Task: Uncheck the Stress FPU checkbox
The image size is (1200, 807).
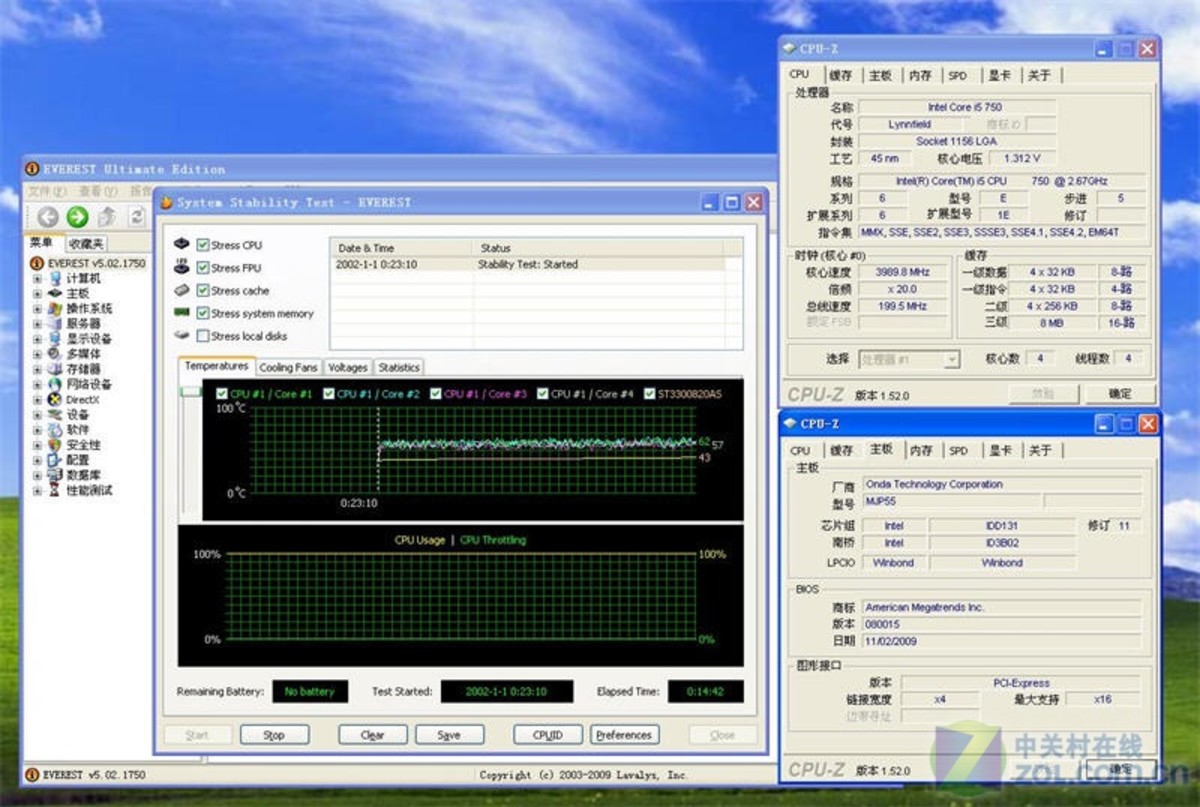Action: pyautogui.click(x=203, y=268)
